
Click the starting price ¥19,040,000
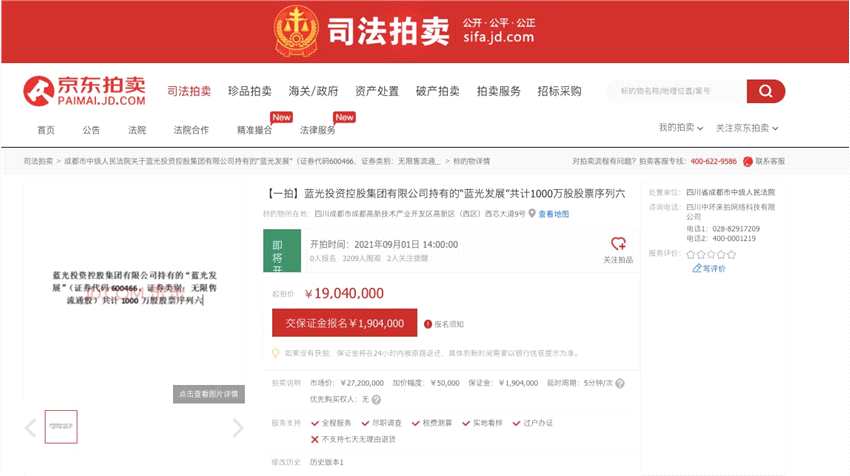[x=344, y=293]
